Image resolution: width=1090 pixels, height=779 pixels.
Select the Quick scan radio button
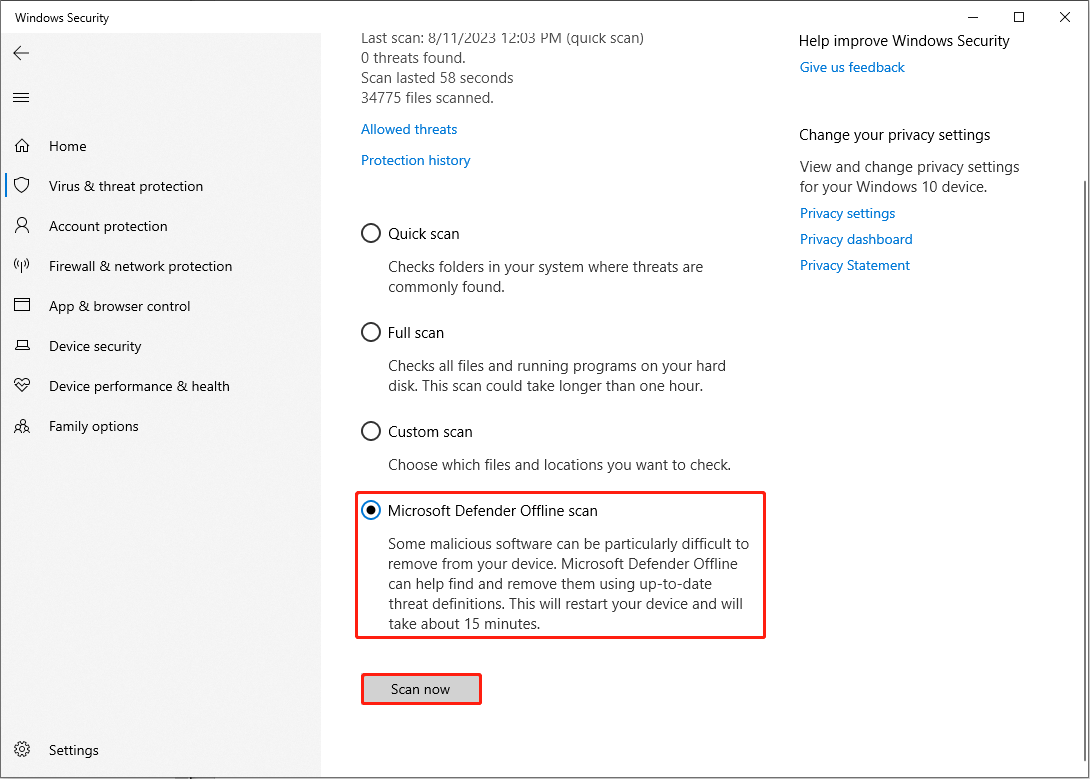(x=371, y=234)
